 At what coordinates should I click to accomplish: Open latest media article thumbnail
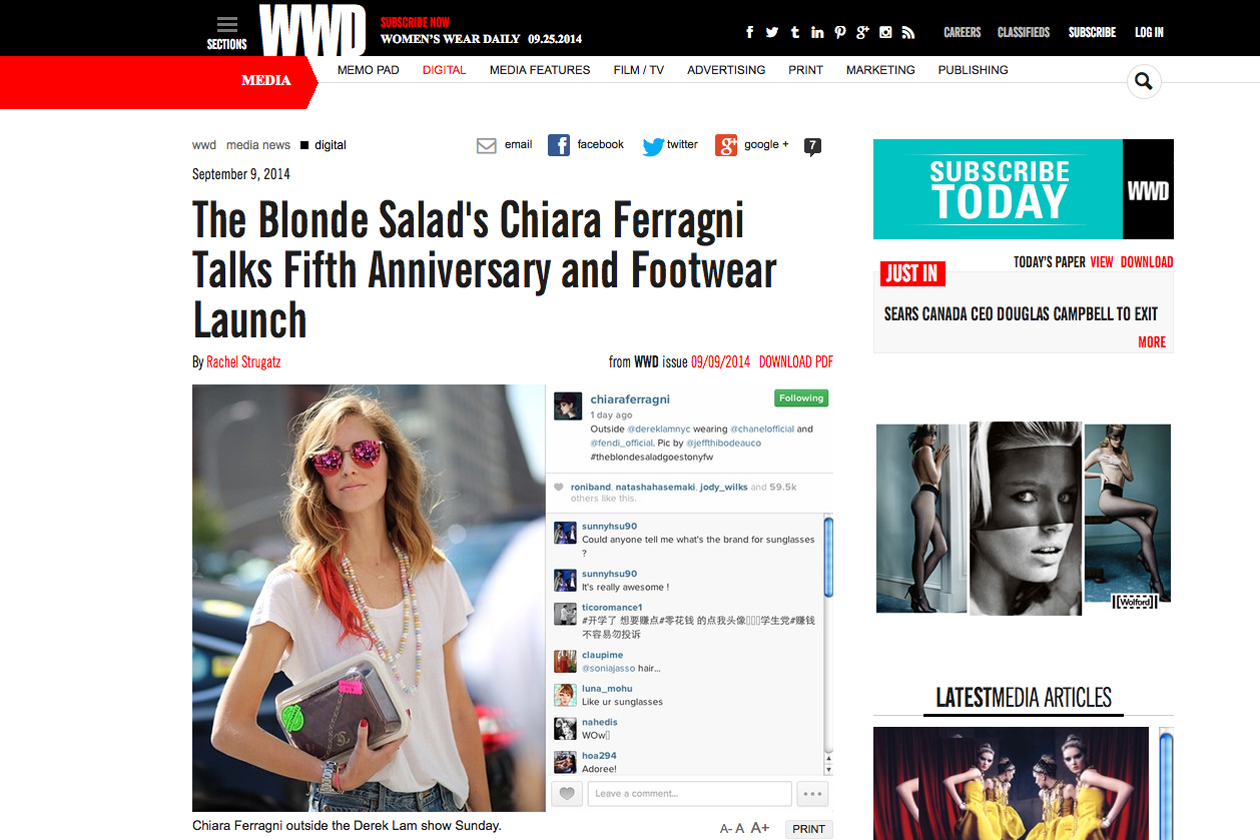point(1011,783)
